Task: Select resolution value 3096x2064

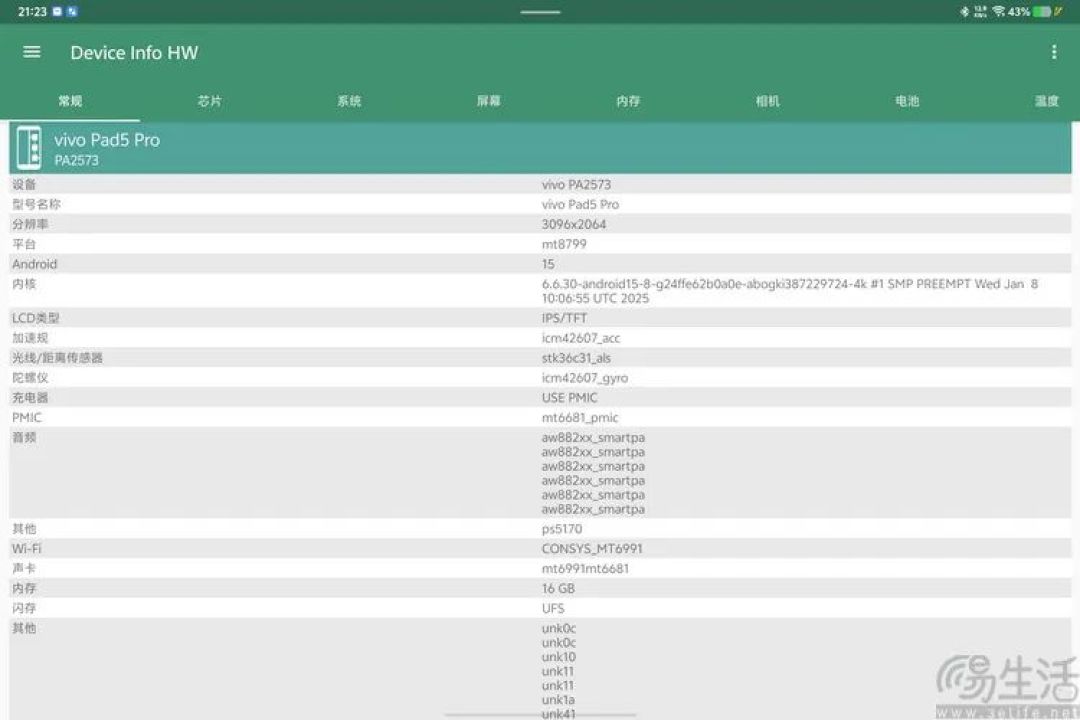Action: [x=574, y=225]
